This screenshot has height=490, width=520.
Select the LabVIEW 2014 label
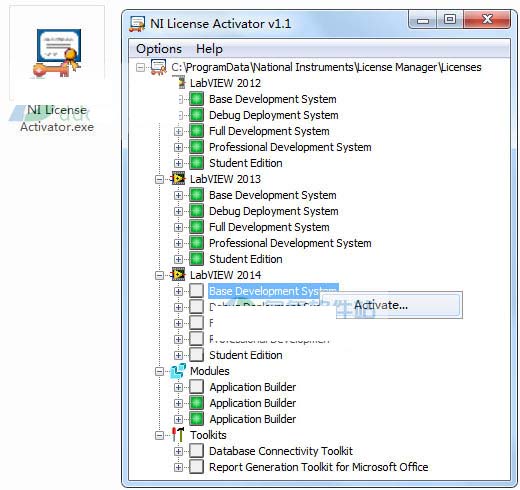(x=225, y=275)
